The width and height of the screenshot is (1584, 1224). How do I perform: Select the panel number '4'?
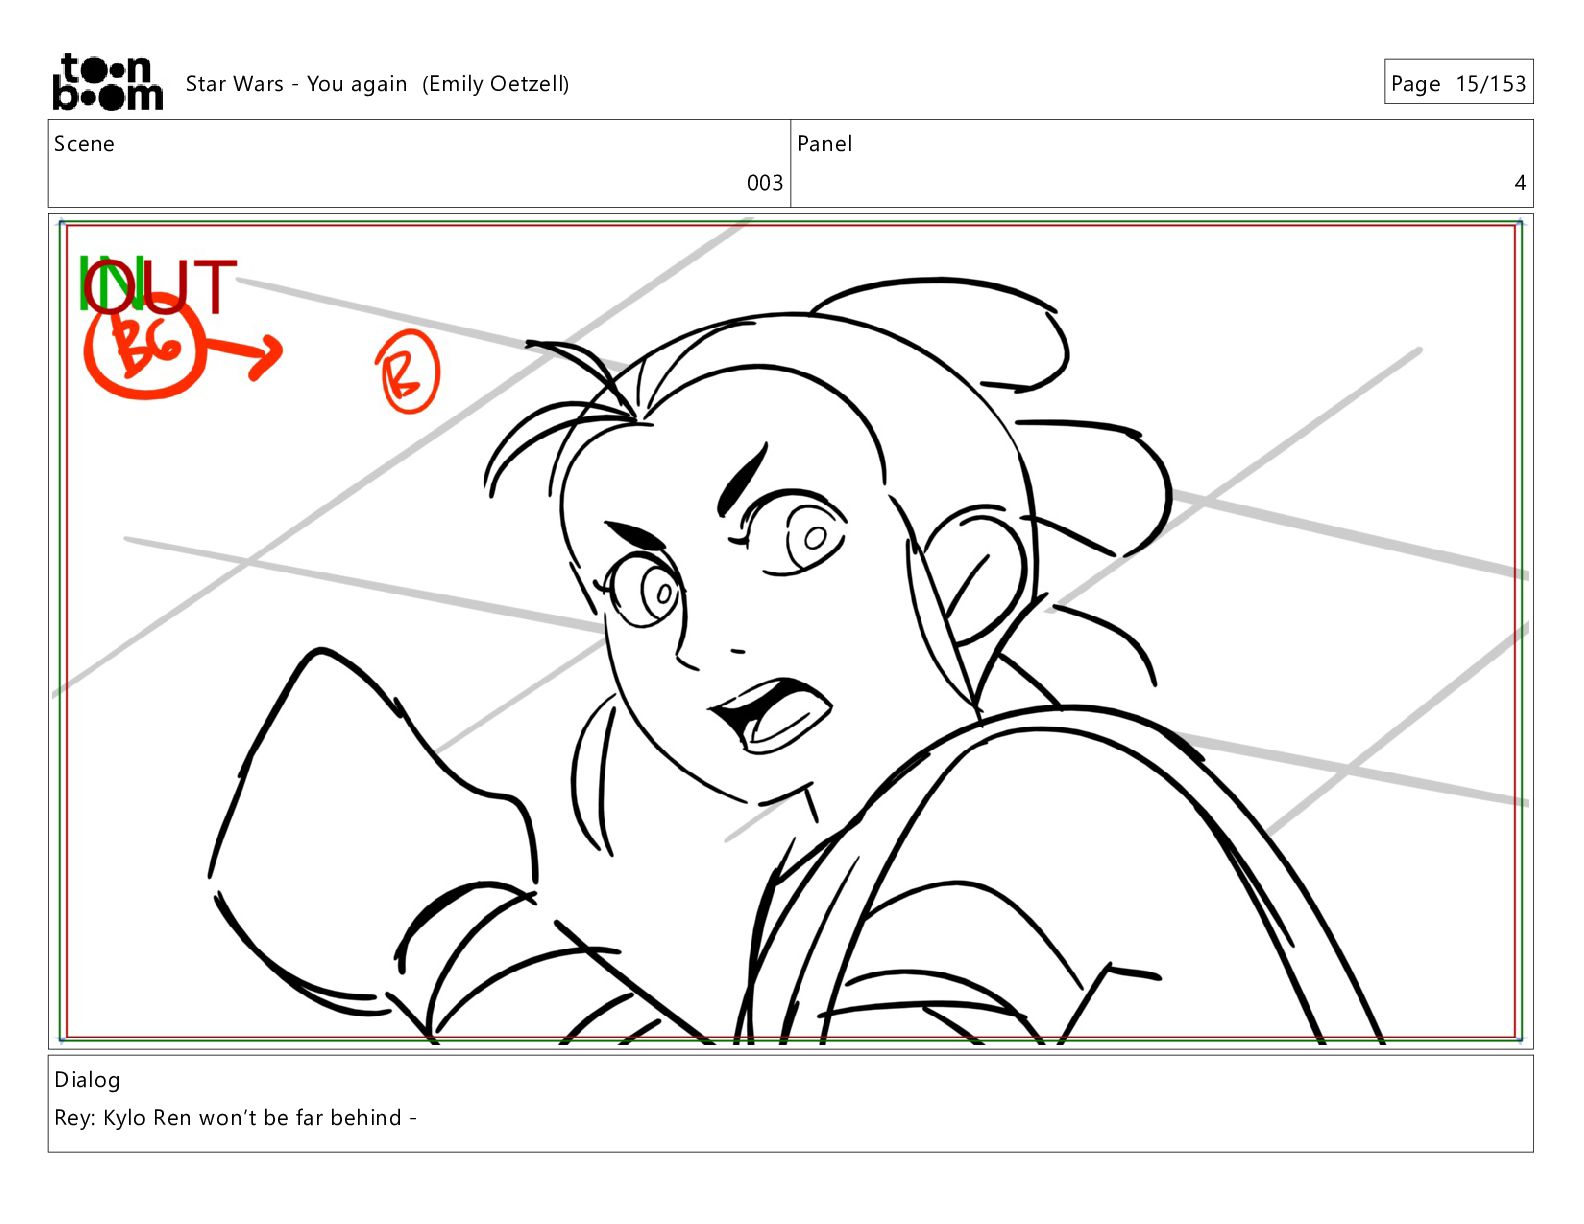pos(1520,183)
